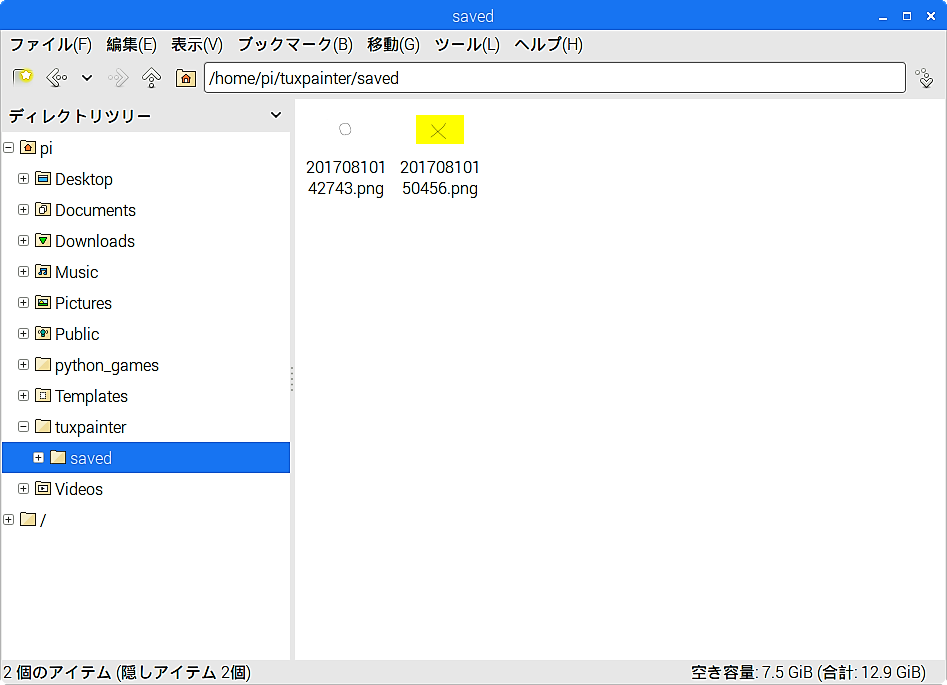Open the 表示(V) menu

197,45
